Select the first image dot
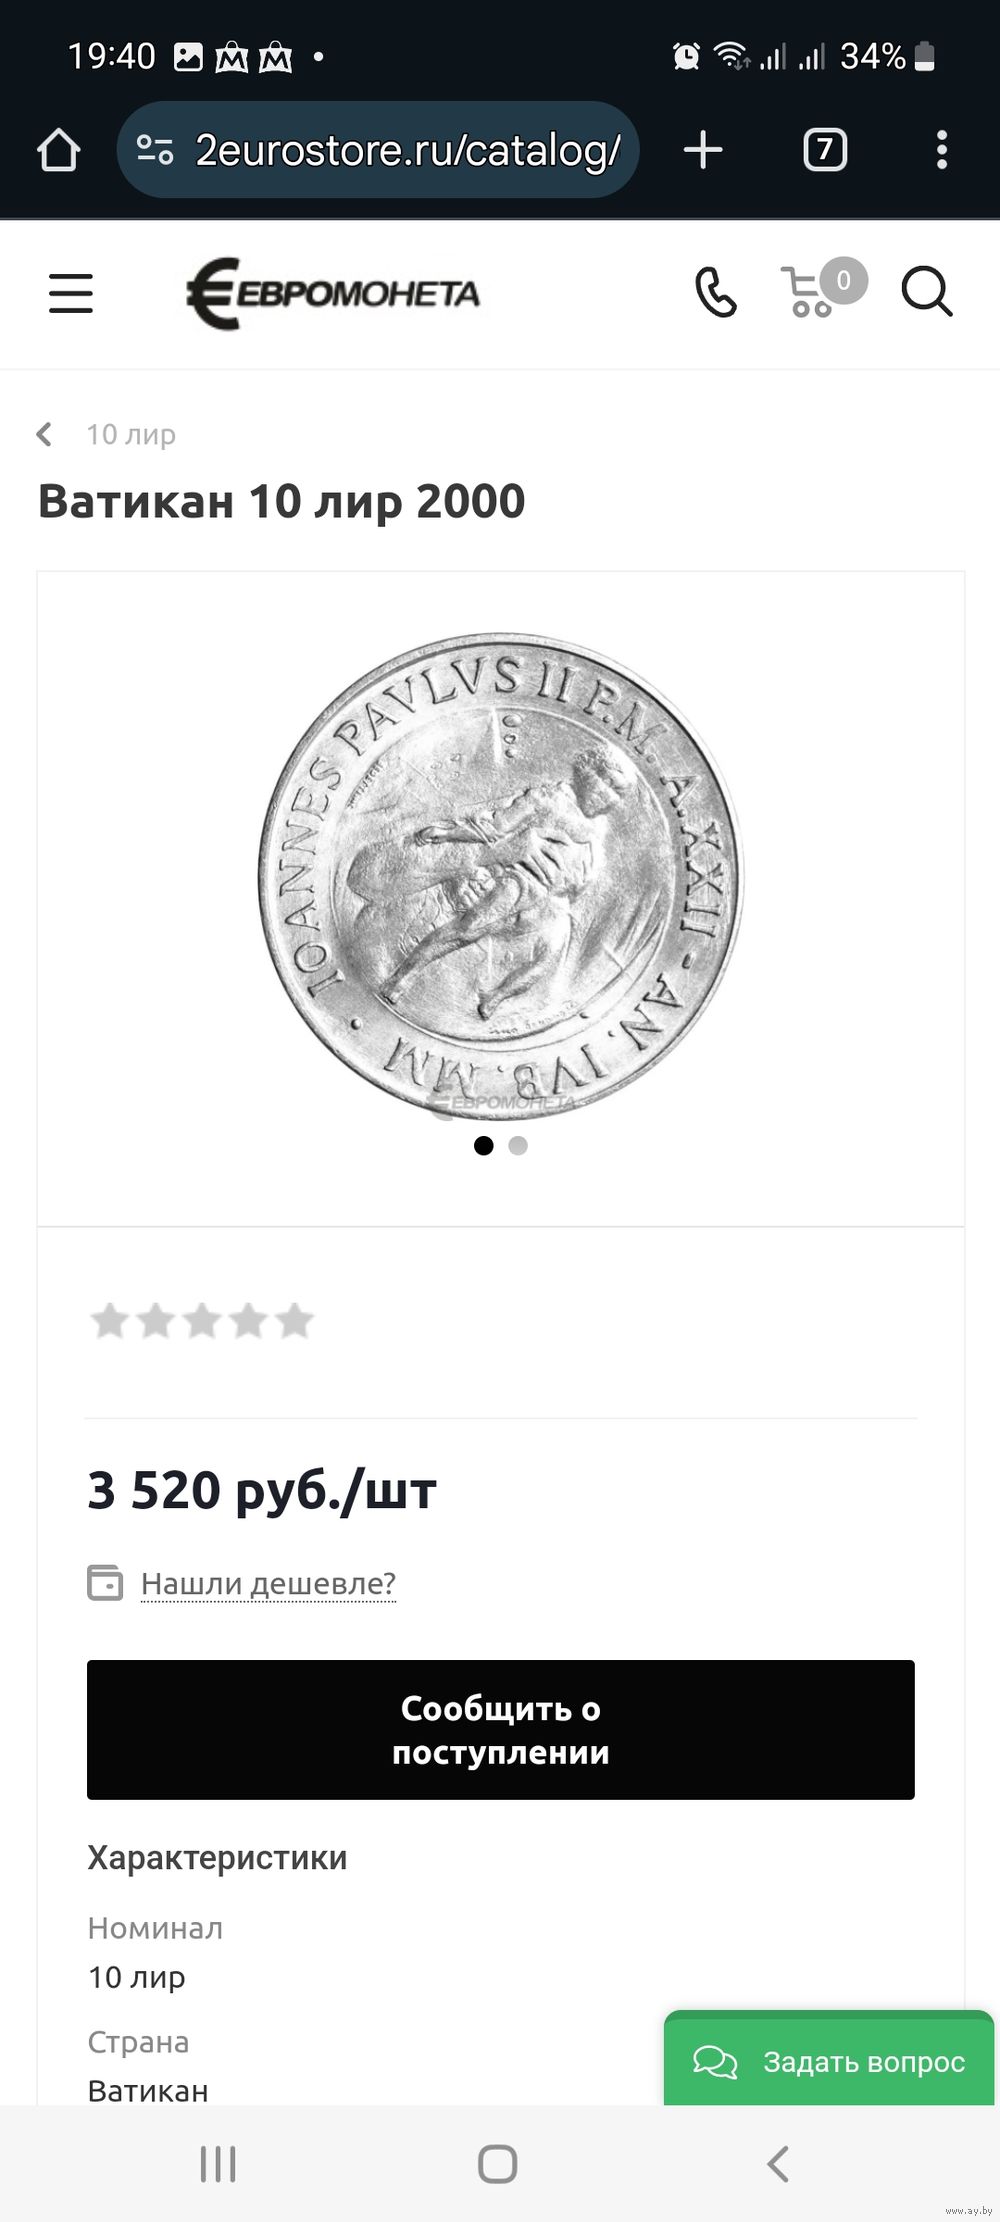Image resolution: width=1000 pixels, height=2222 pixels. point(484,1146)
